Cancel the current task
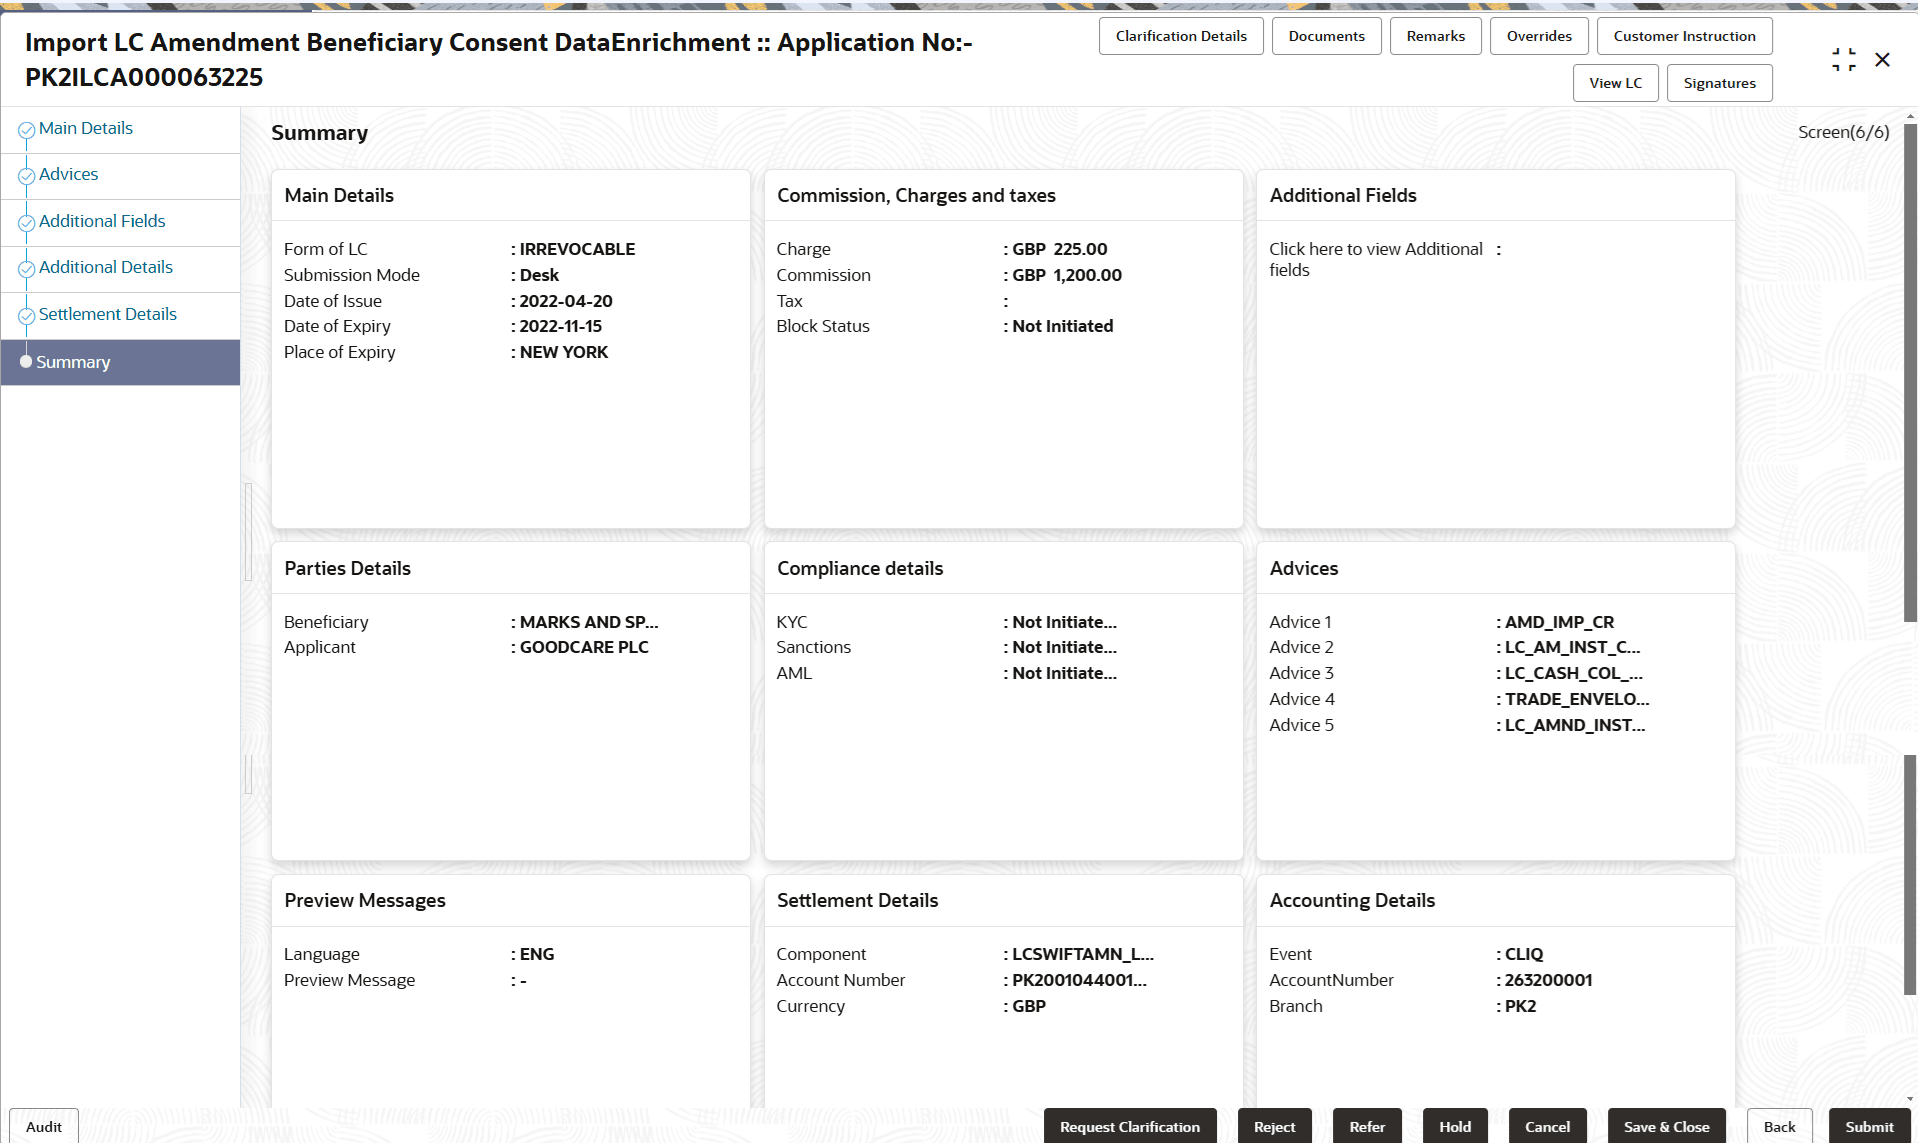Image resolution: width=1918 pixels, height=1143 pixels. [1547, 1126]
